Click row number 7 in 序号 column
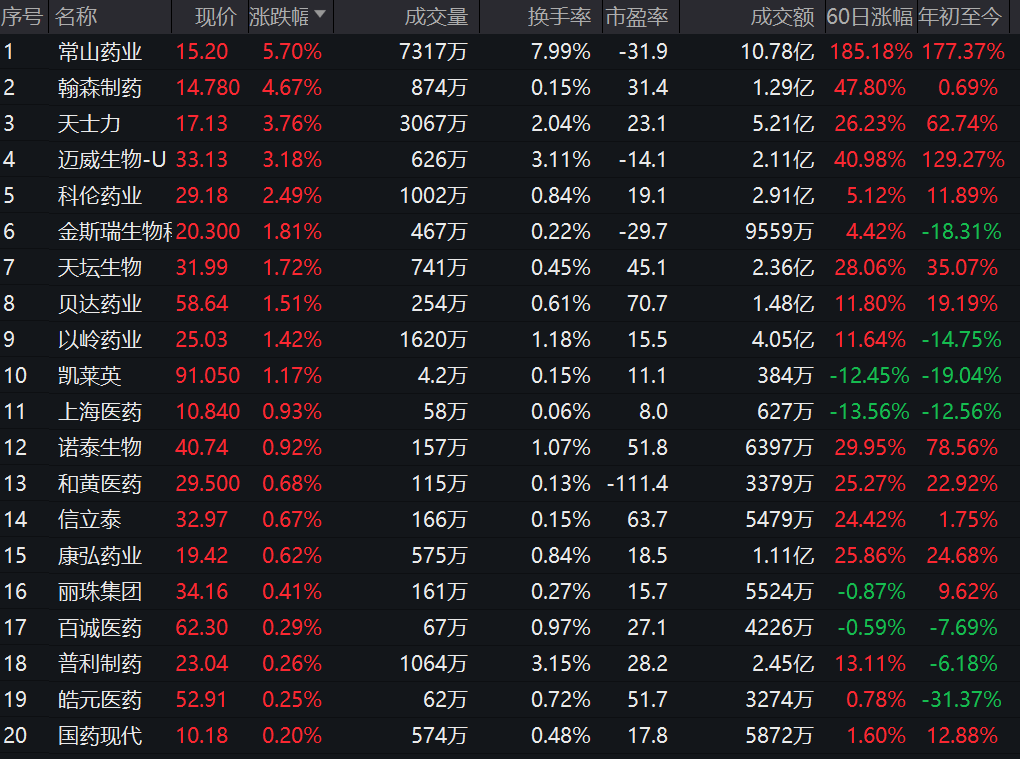The image size is (1020, 759). click(x=8, y=267)
